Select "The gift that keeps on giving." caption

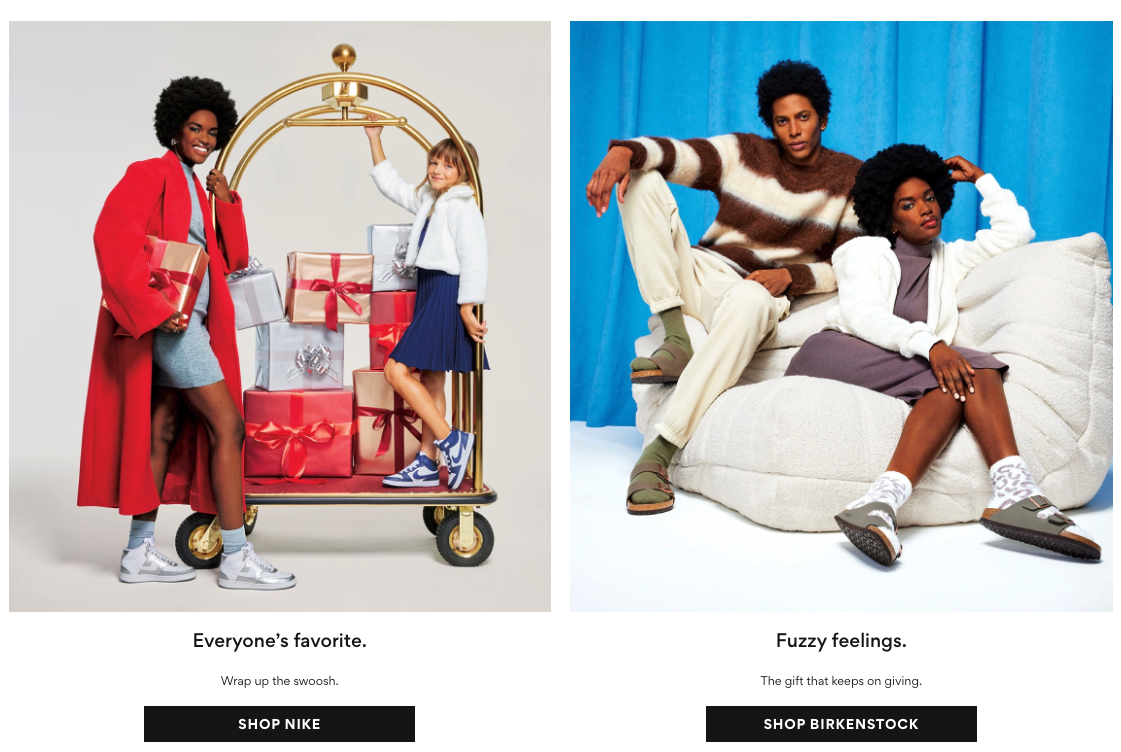click(x=841, y=681)
